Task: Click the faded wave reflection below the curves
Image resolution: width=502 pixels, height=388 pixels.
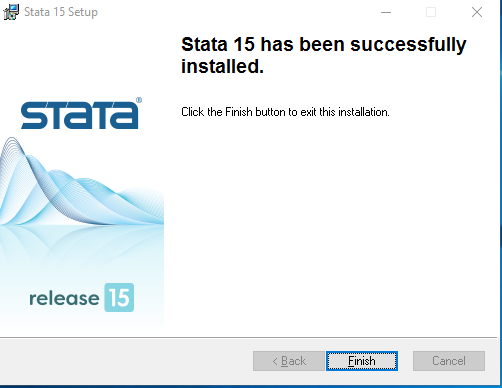Action: pos(82,247)
